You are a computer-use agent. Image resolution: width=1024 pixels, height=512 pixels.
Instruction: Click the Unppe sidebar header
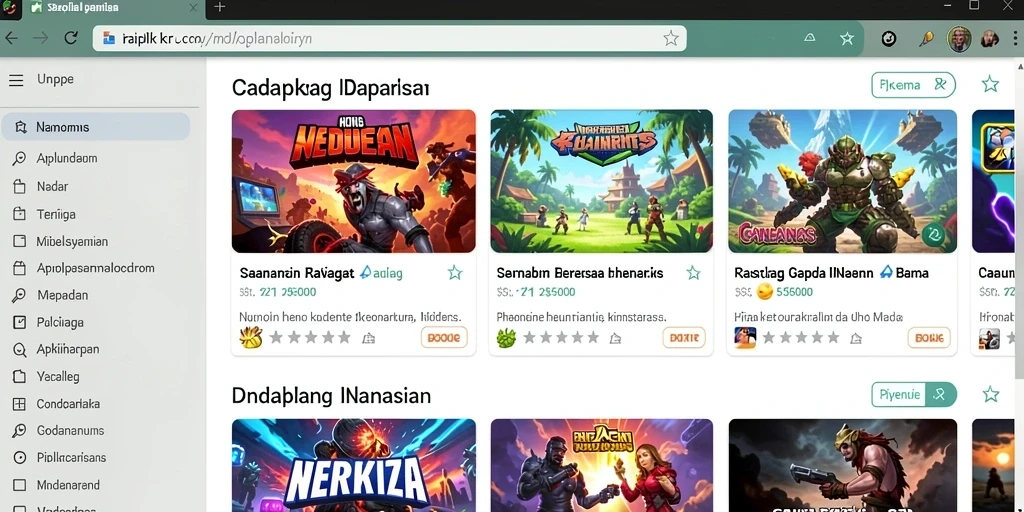point(56,80)
